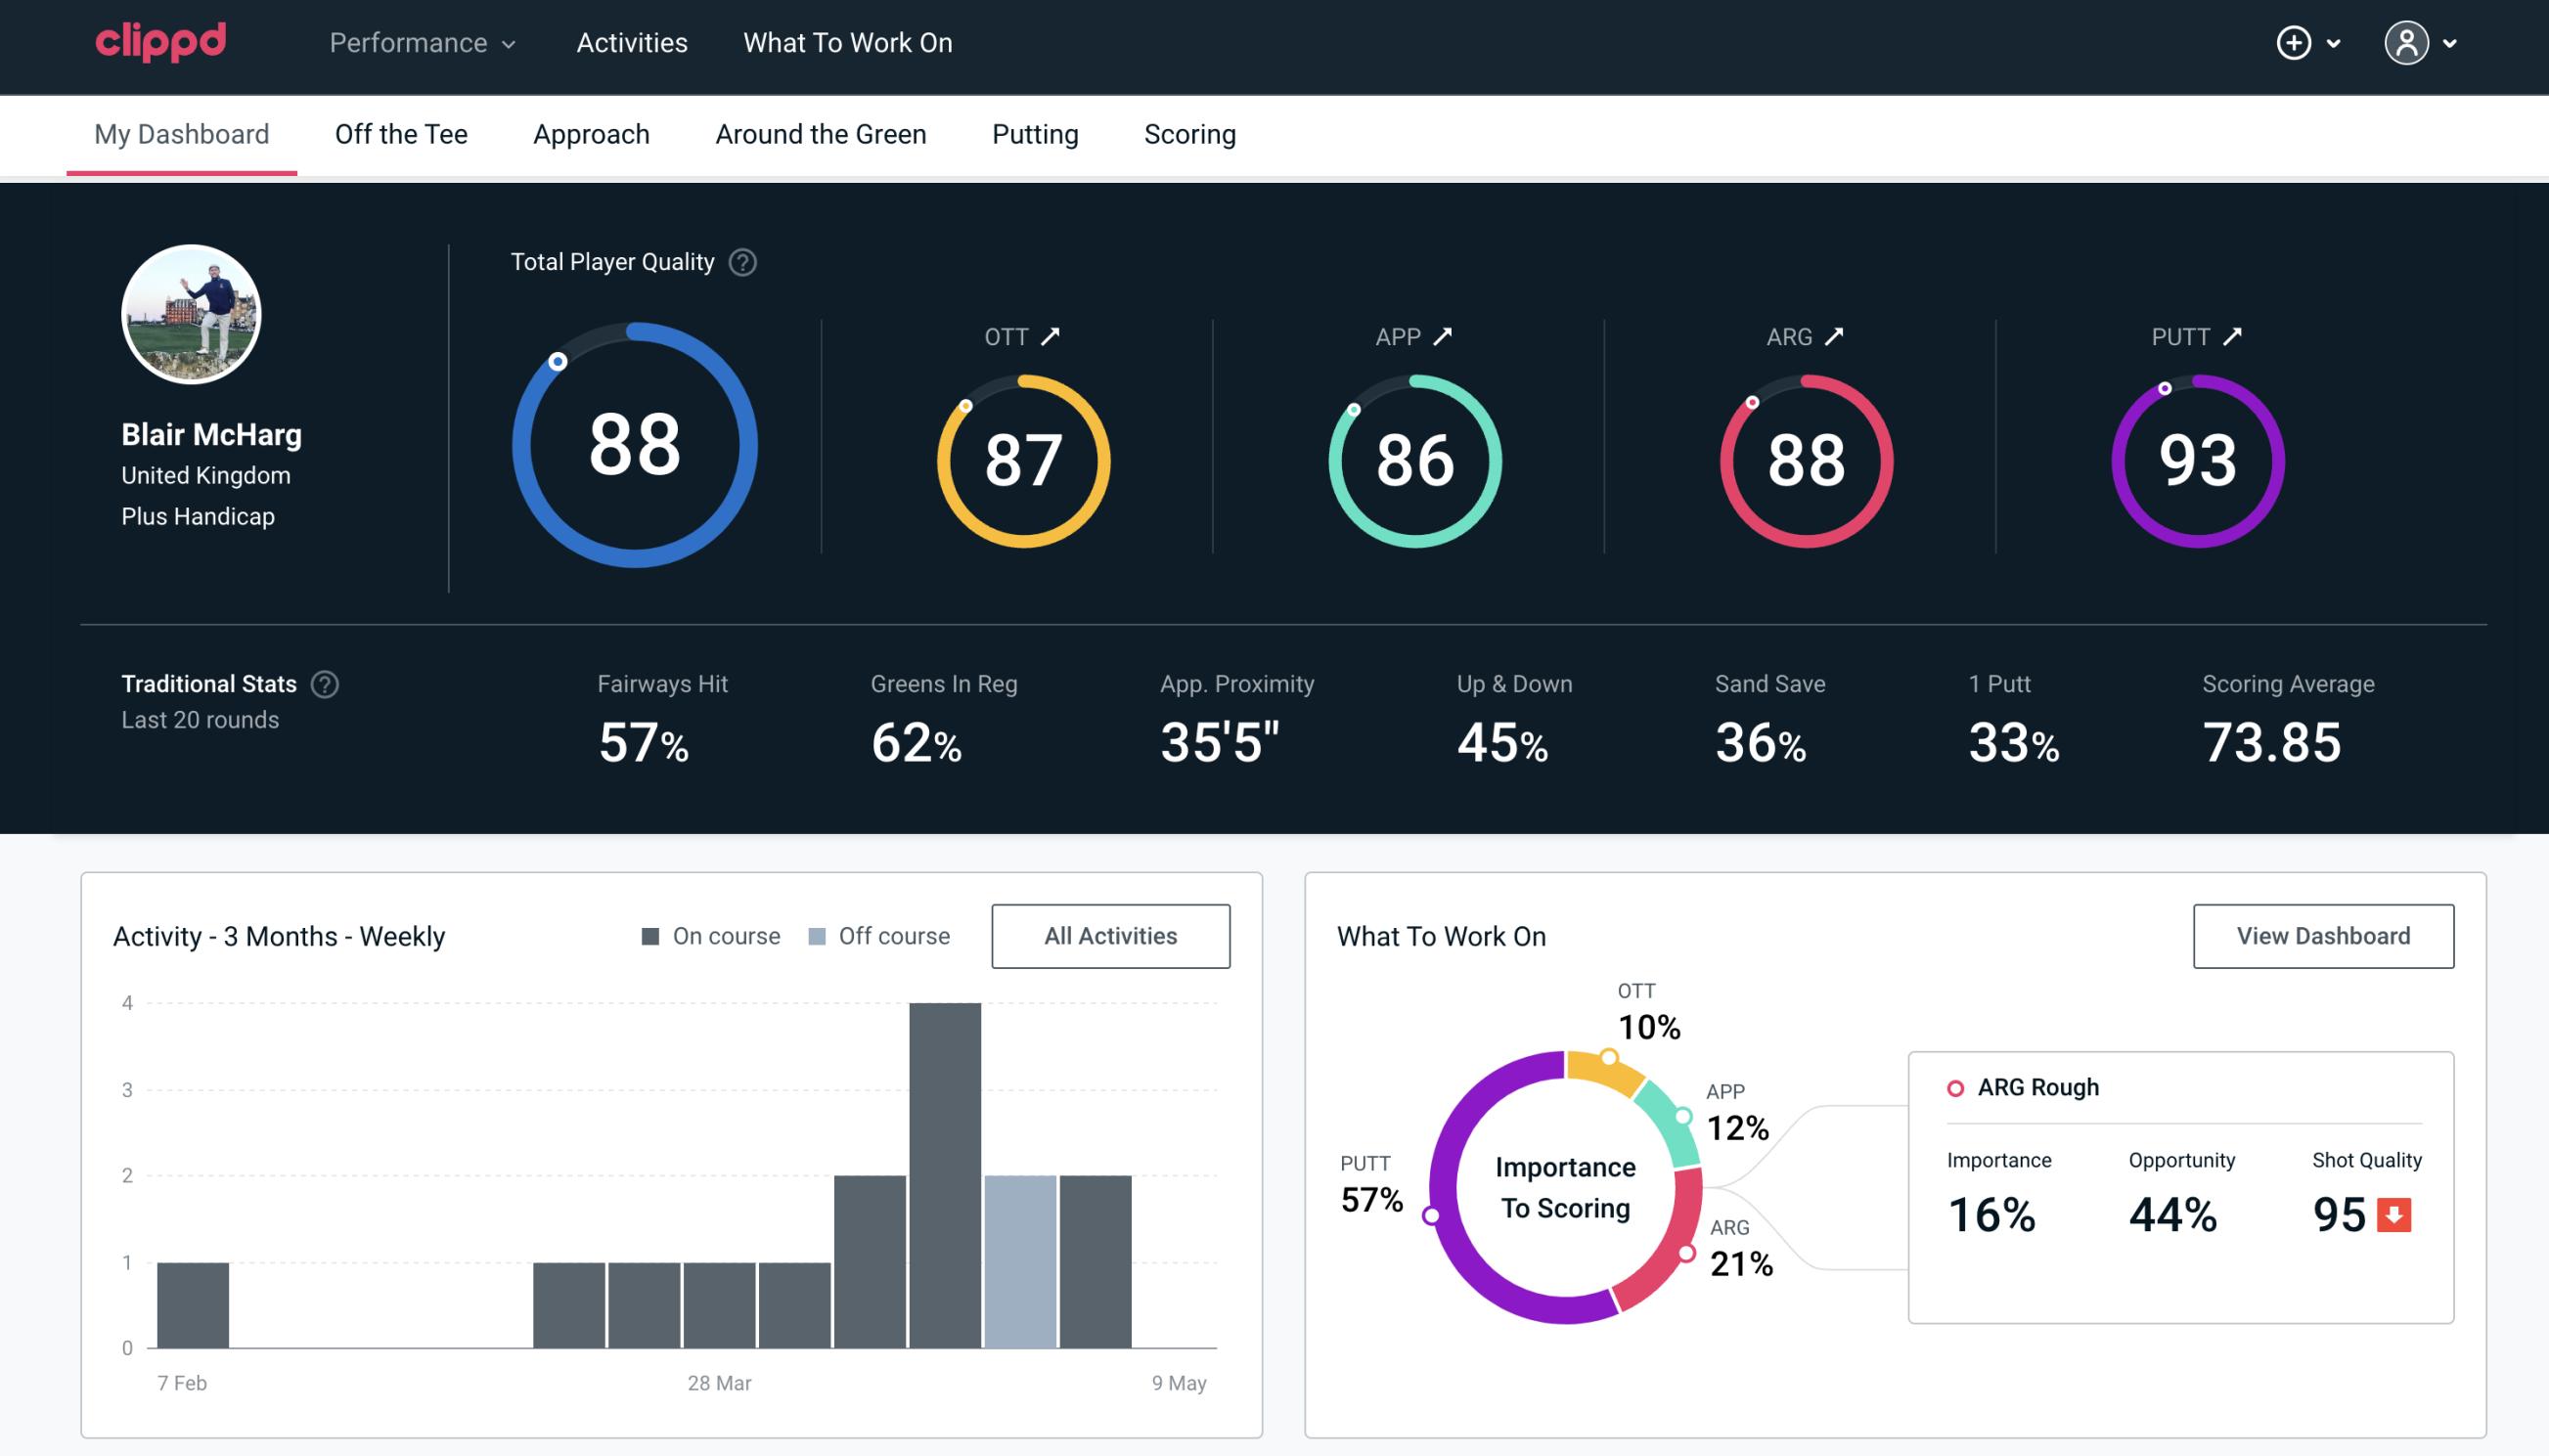Click the View Dashboard button
This screenshot has width=2549, height=1456.
point(2321,935)
